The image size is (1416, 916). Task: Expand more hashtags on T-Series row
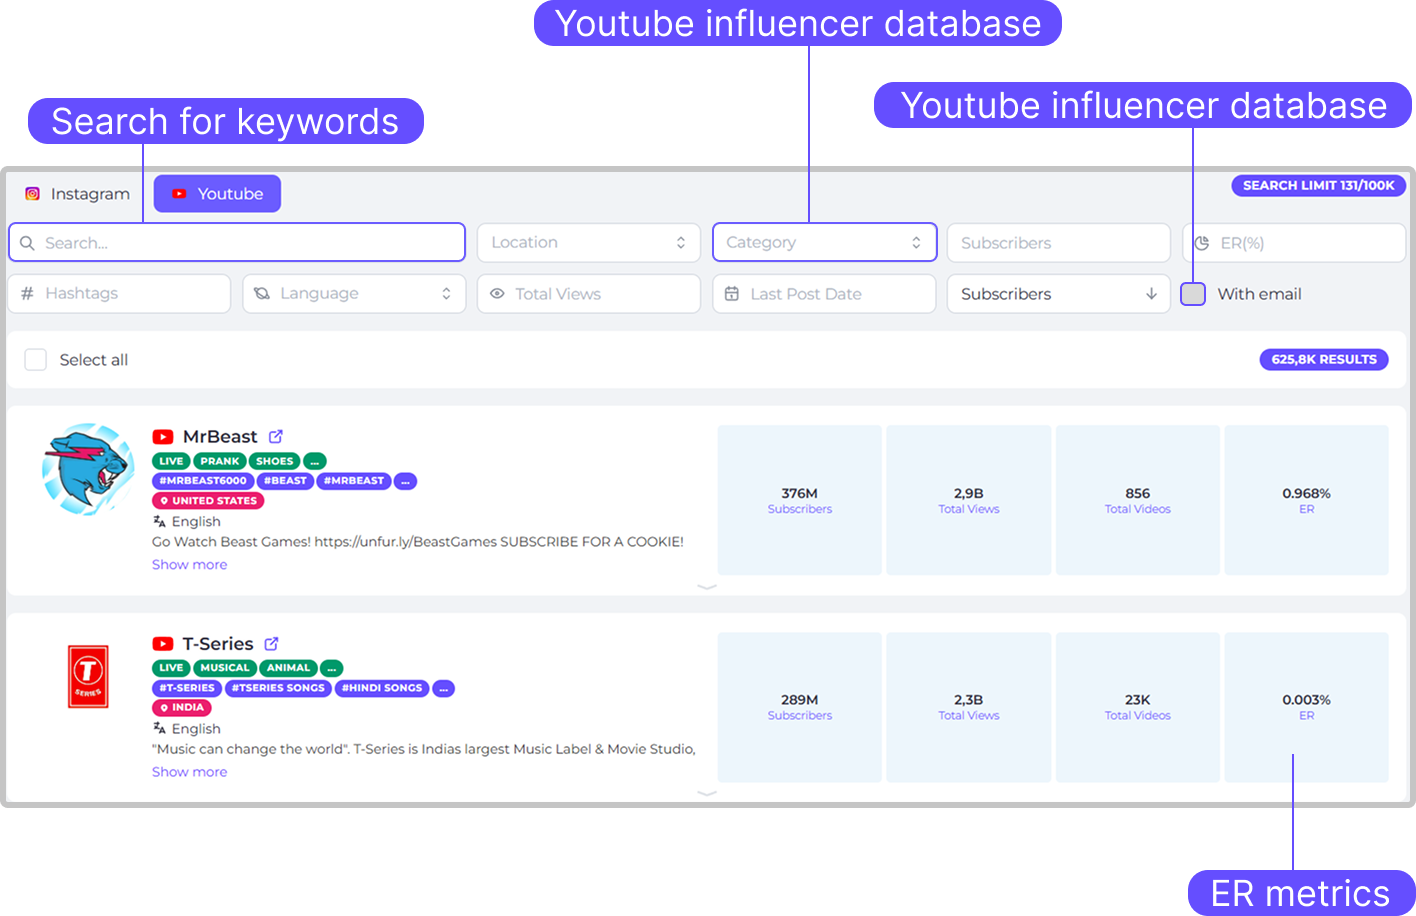click(444, 688)
